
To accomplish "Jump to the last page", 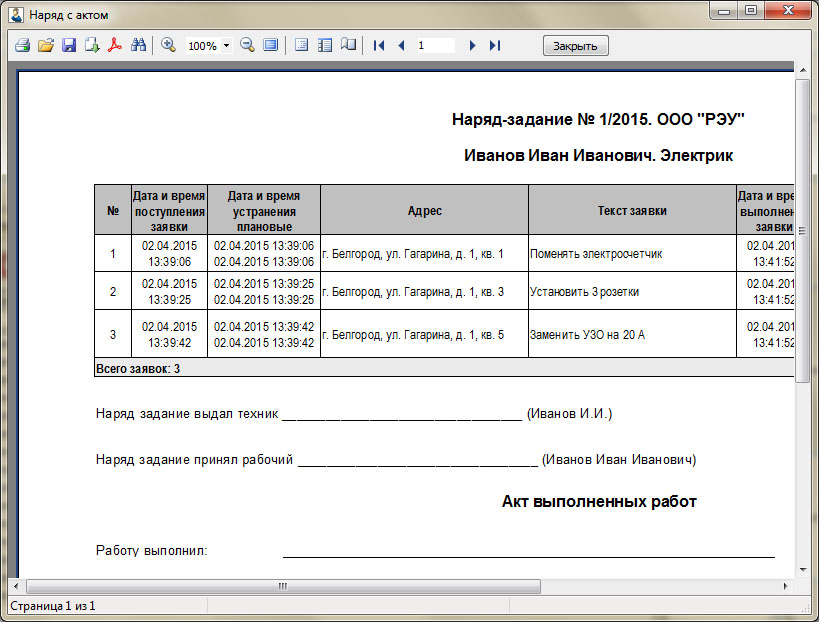I will point(494,46).
